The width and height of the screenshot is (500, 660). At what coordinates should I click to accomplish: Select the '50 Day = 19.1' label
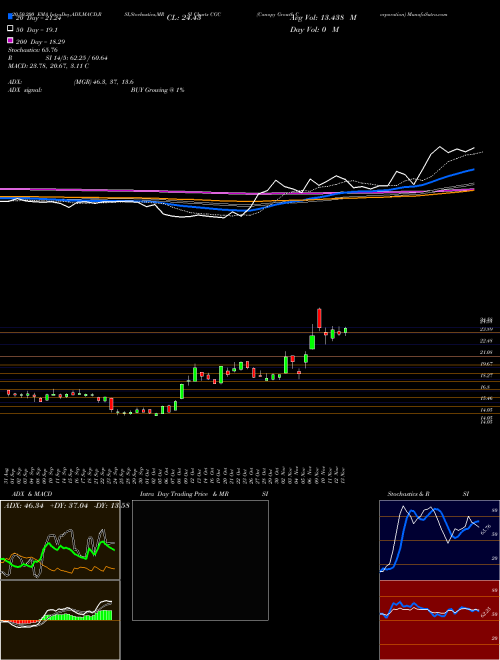coord(37,30)
